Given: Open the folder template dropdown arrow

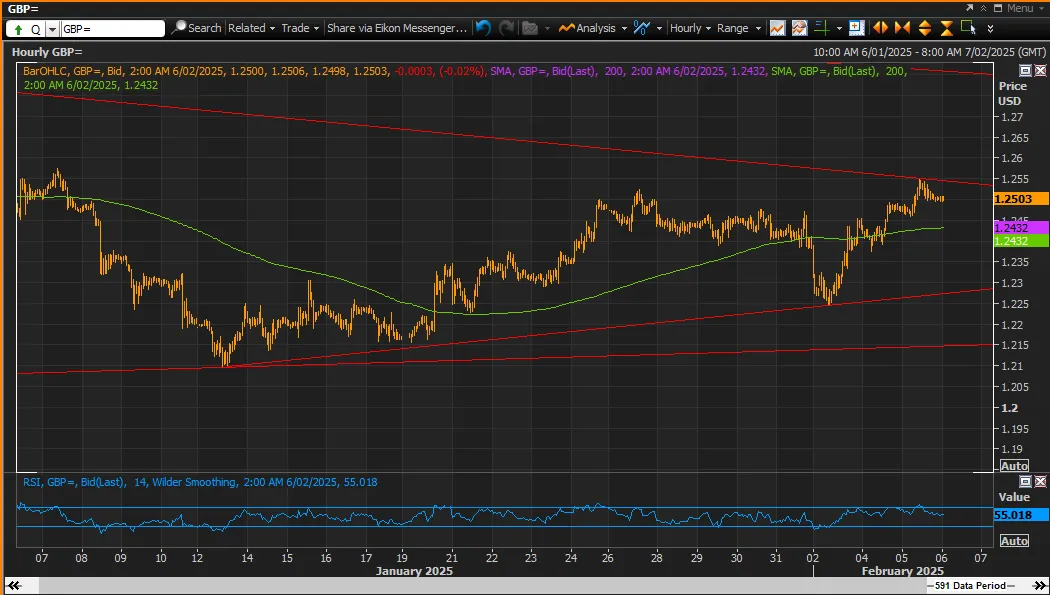Looking at the screenshot, I should tap(547, 28).
